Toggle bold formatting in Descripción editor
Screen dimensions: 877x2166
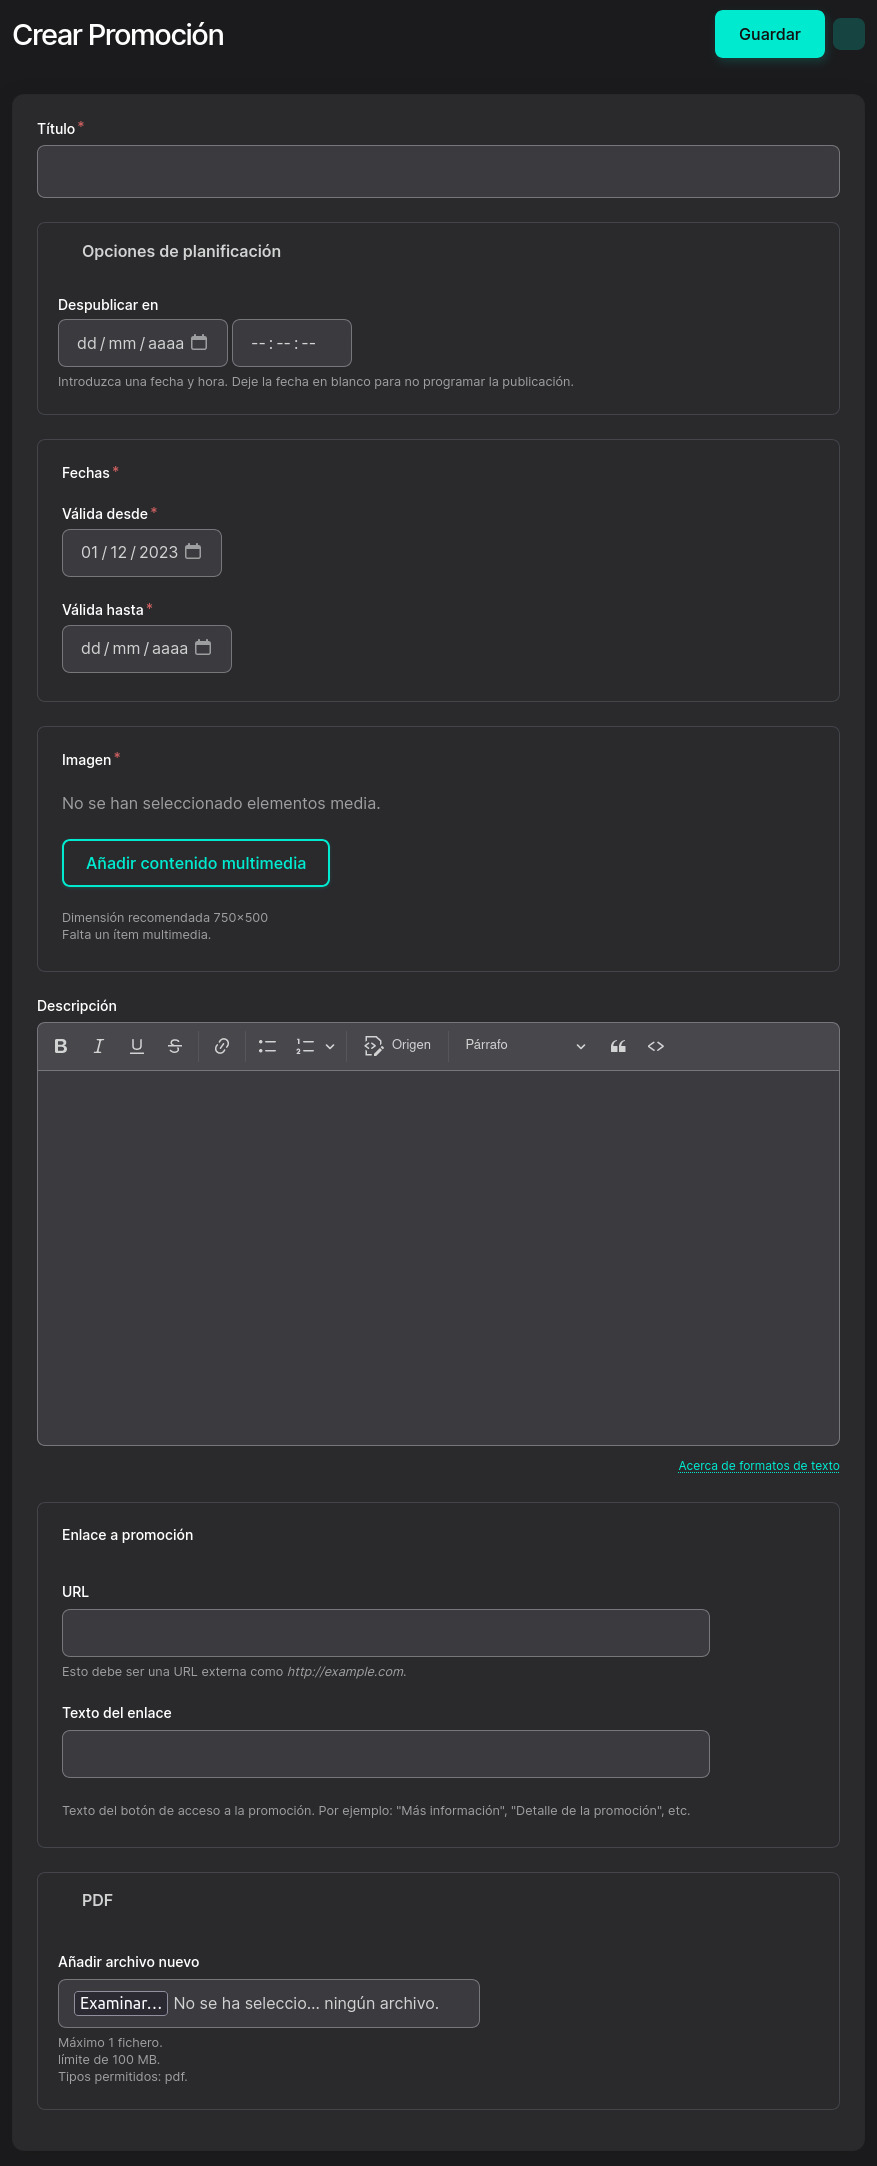pyautogui.click(x=61, y=1046)
